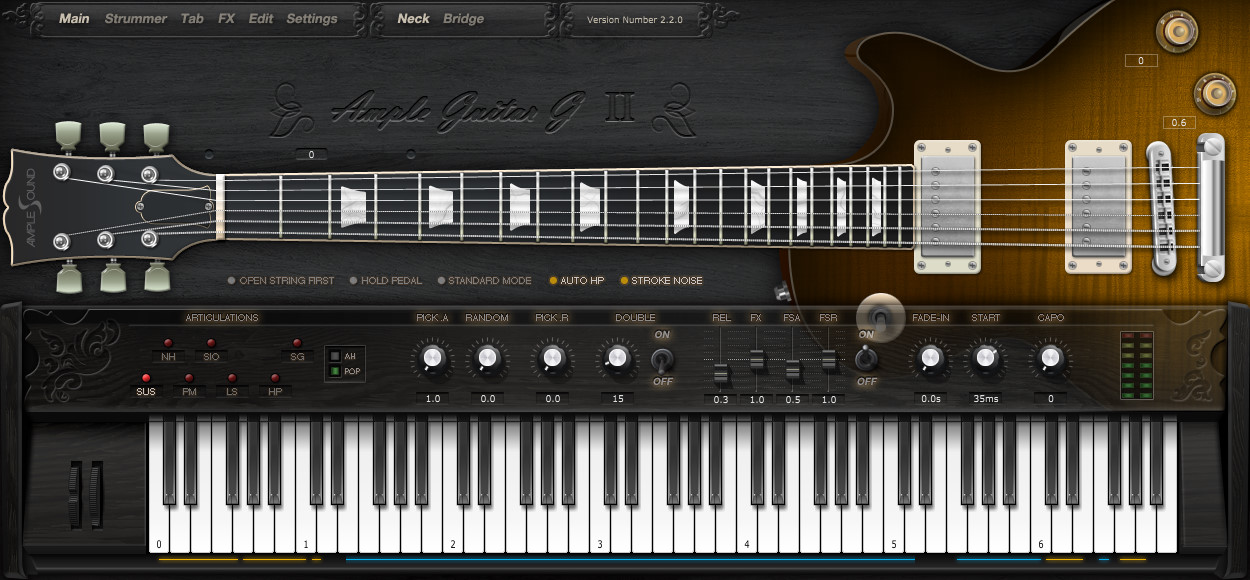Flip the FADE-IN on/off switch
1250x580 pixels.
coord(866,360)
